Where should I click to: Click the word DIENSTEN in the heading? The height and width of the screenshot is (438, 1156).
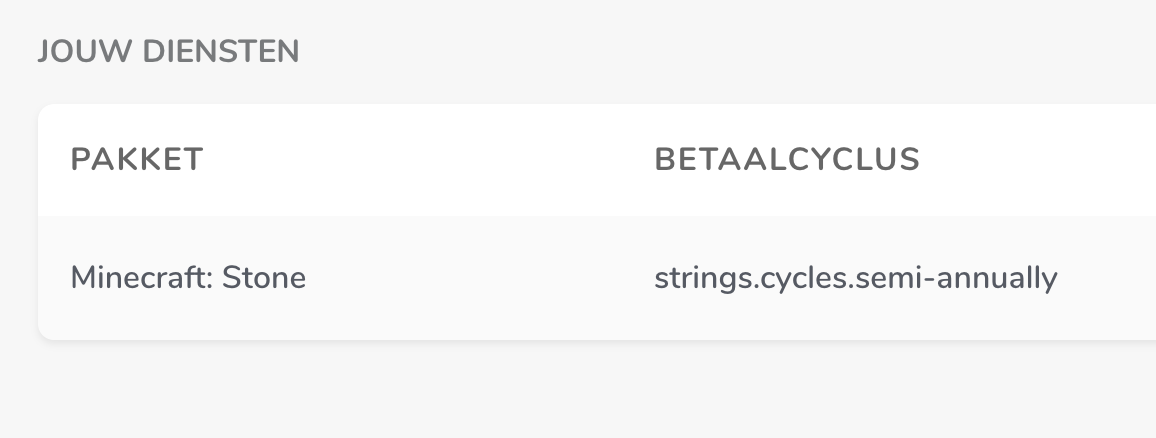click(x=220, y=52)
